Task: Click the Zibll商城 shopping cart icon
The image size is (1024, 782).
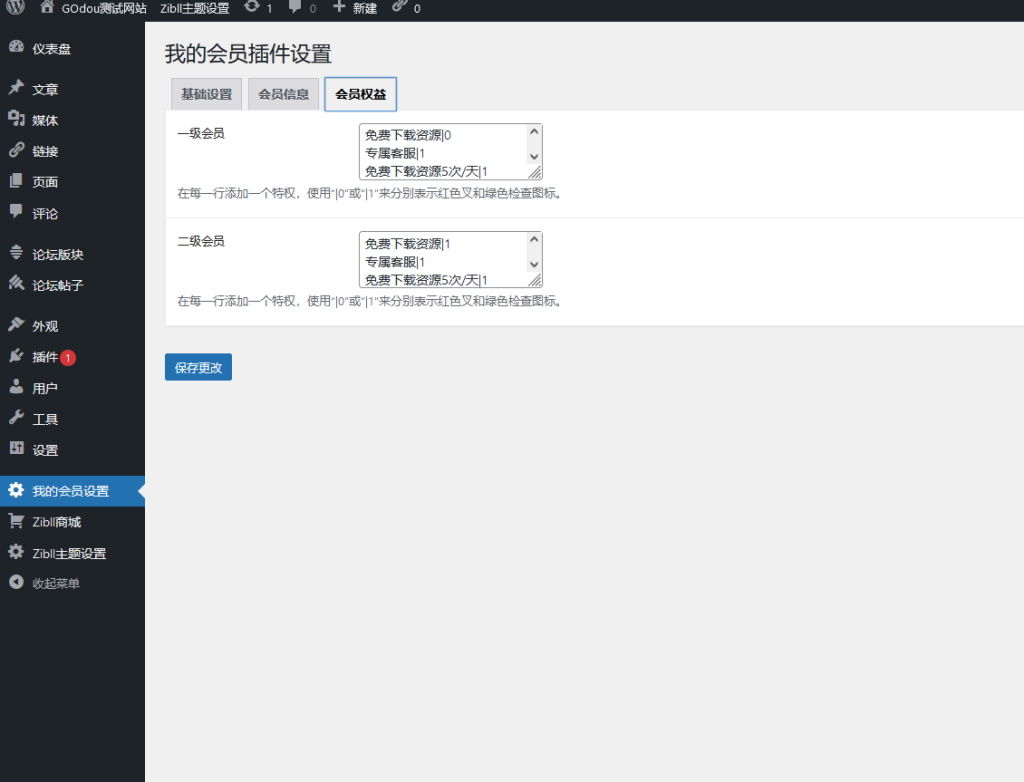Action: tap(15, 521)
